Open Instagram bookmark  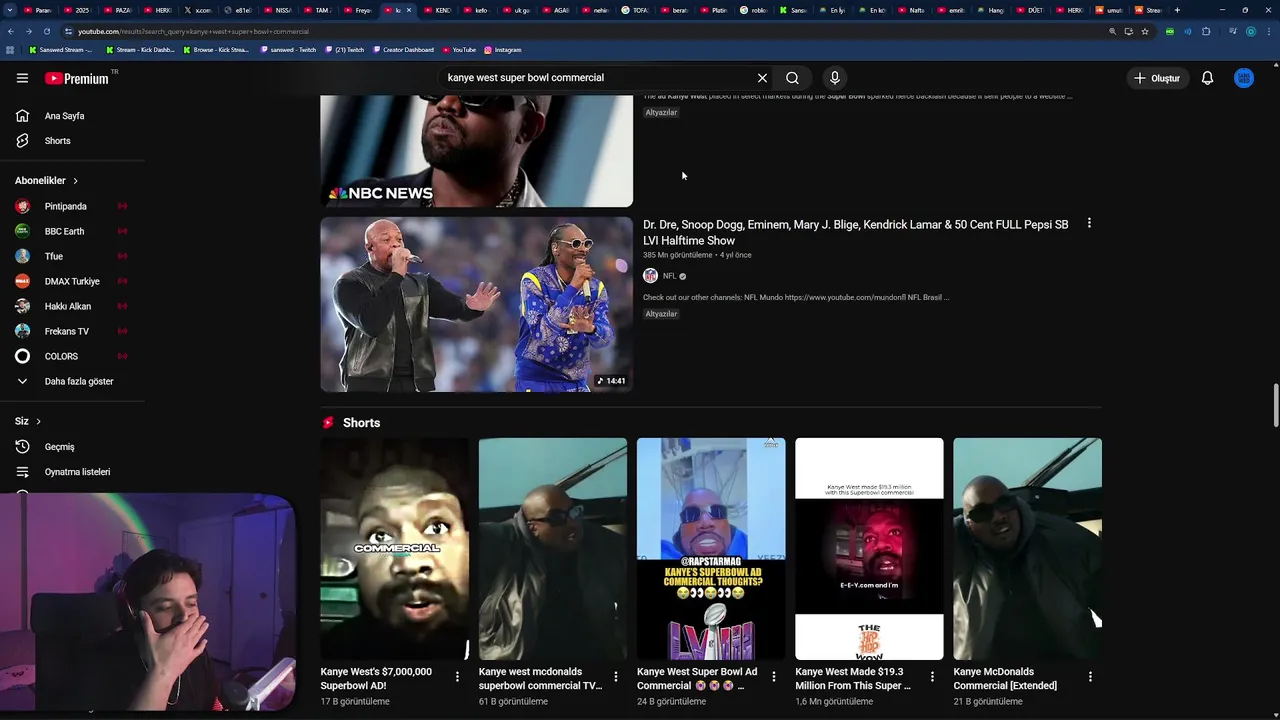click(x=503, y=49)
